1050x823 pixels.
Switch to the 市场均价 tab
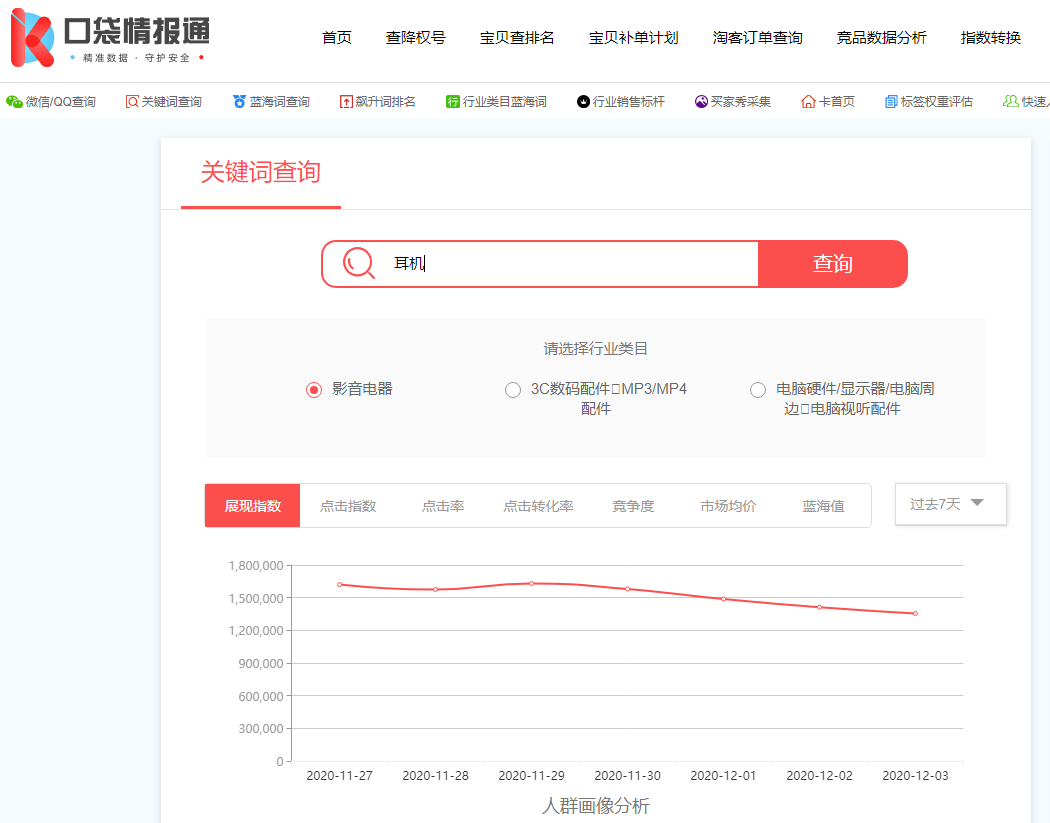tap(728, 506)
